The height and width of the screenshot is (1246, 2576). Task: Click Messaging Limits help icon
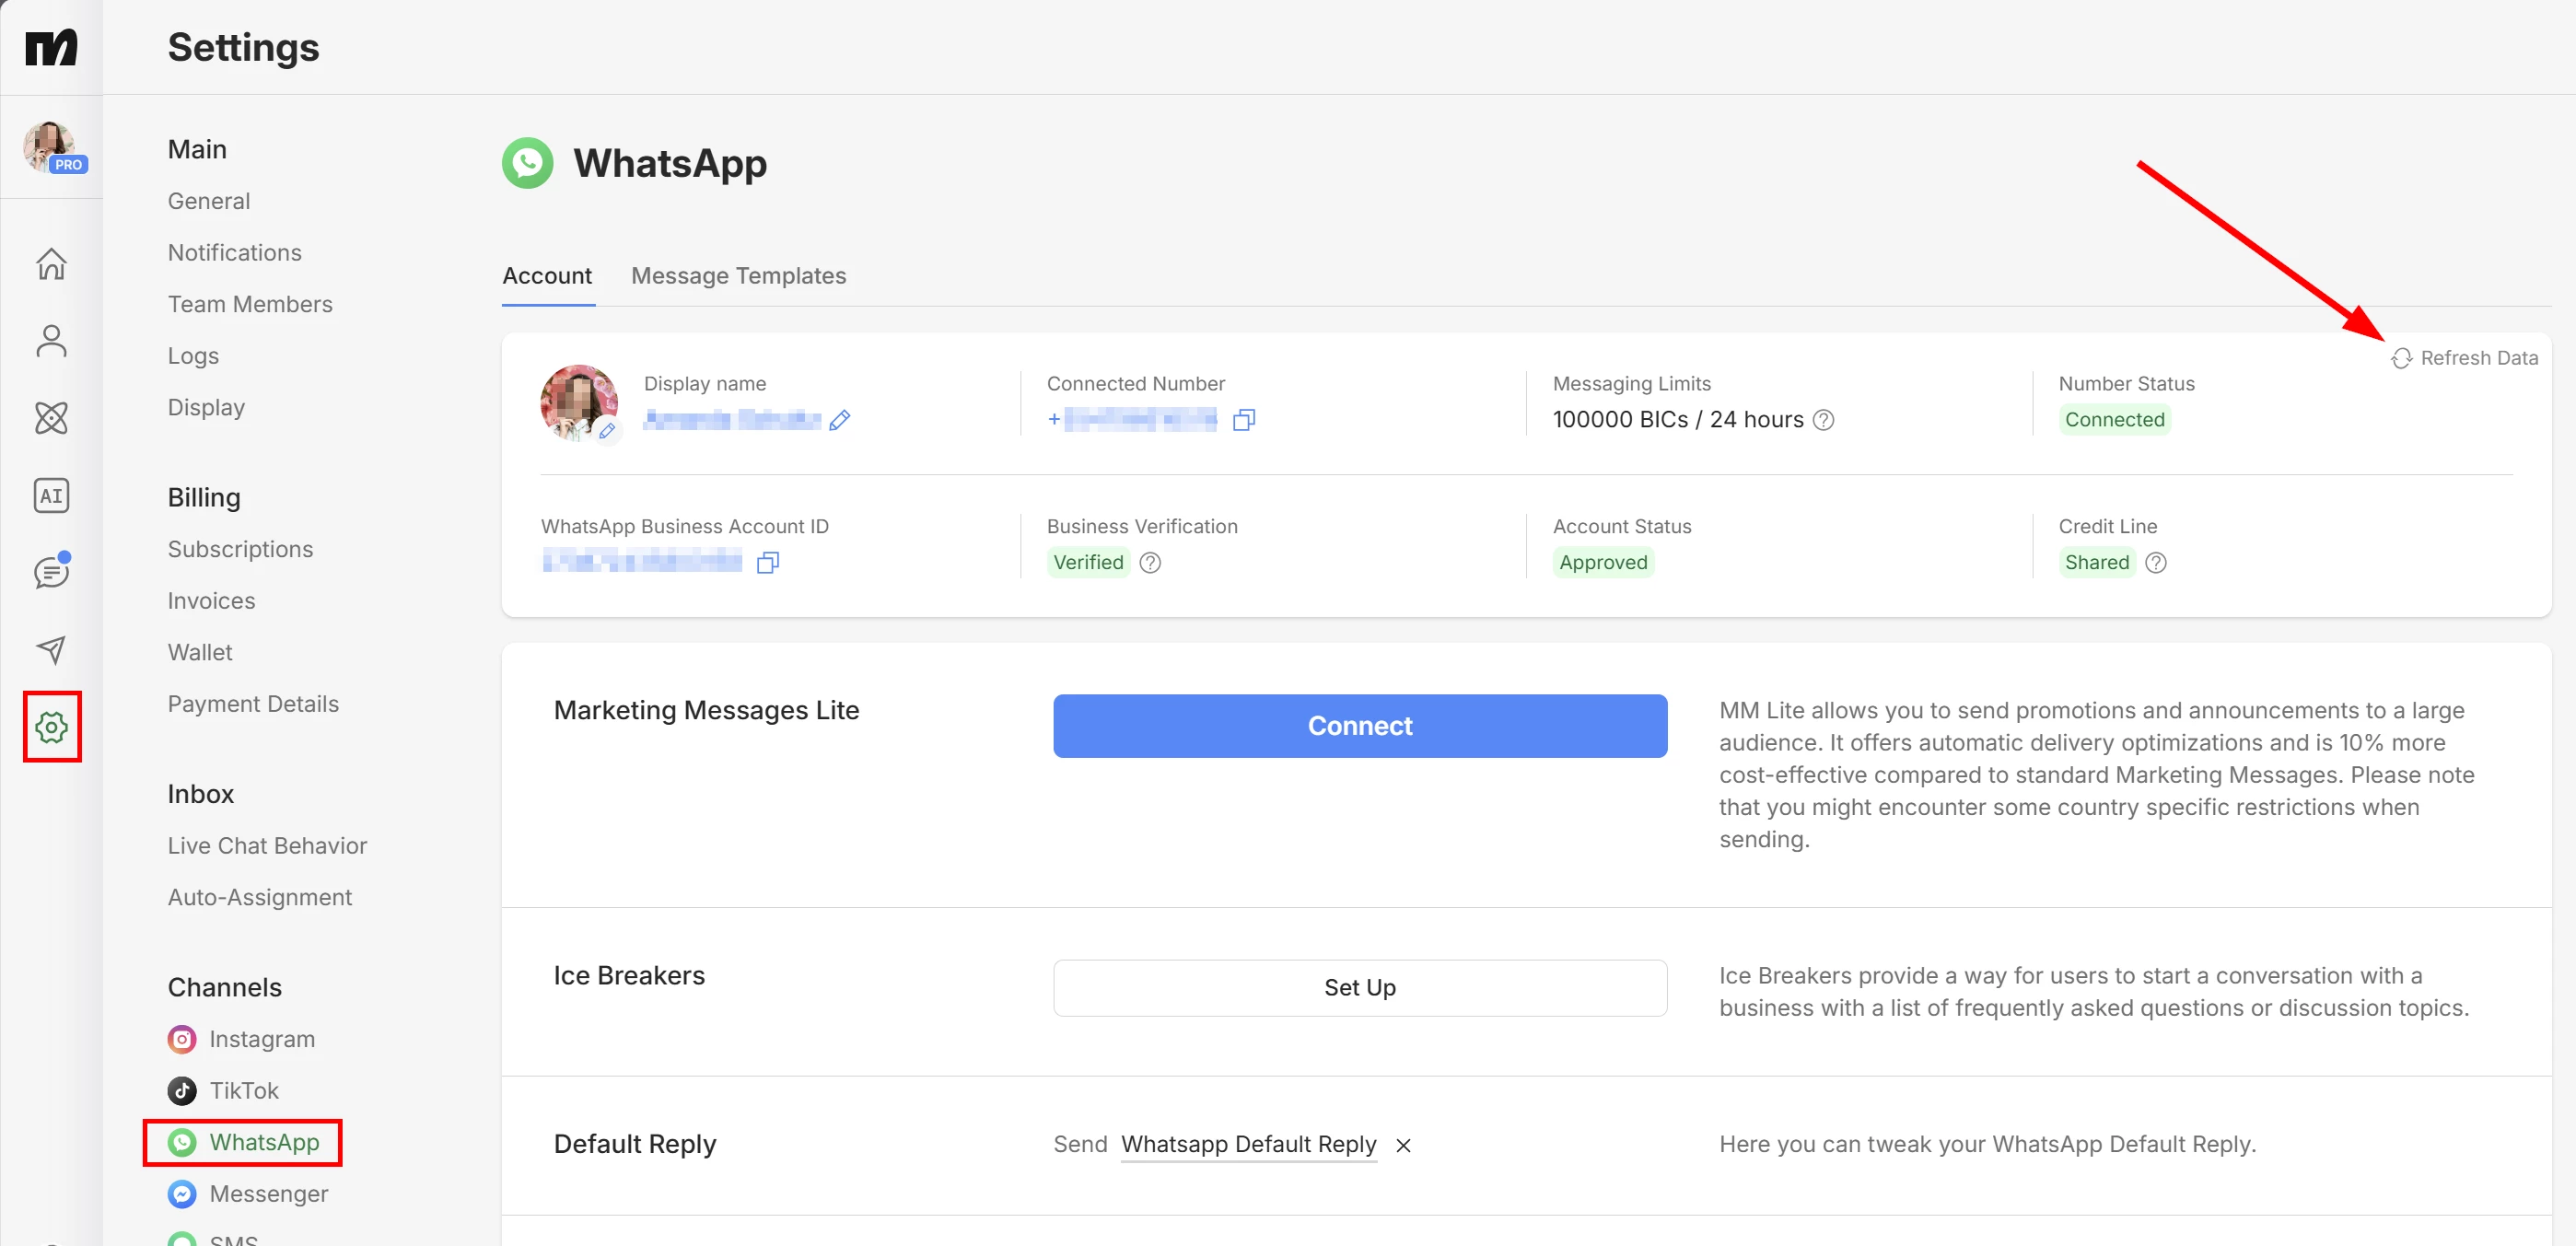1823,420
